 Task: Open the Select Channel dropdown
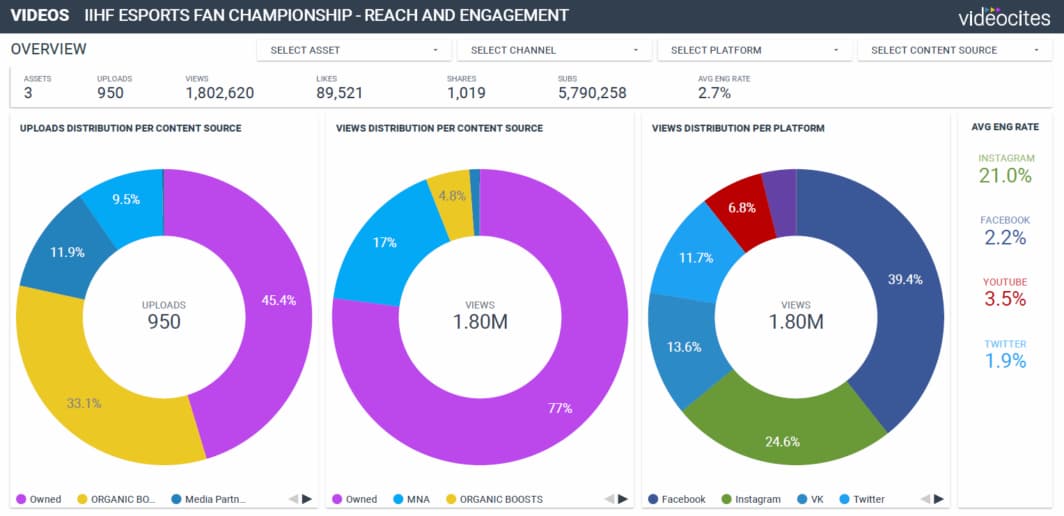(554, 50)
